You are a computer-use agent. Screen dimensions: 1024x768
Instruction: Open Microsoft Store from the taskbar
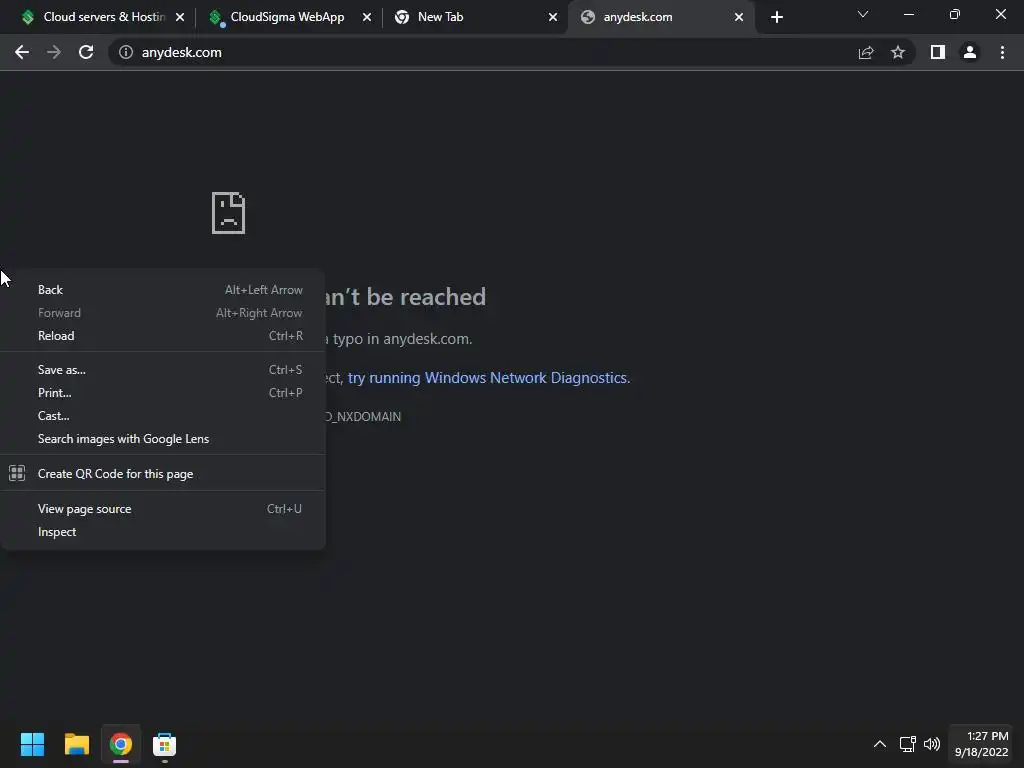(165, 744)
